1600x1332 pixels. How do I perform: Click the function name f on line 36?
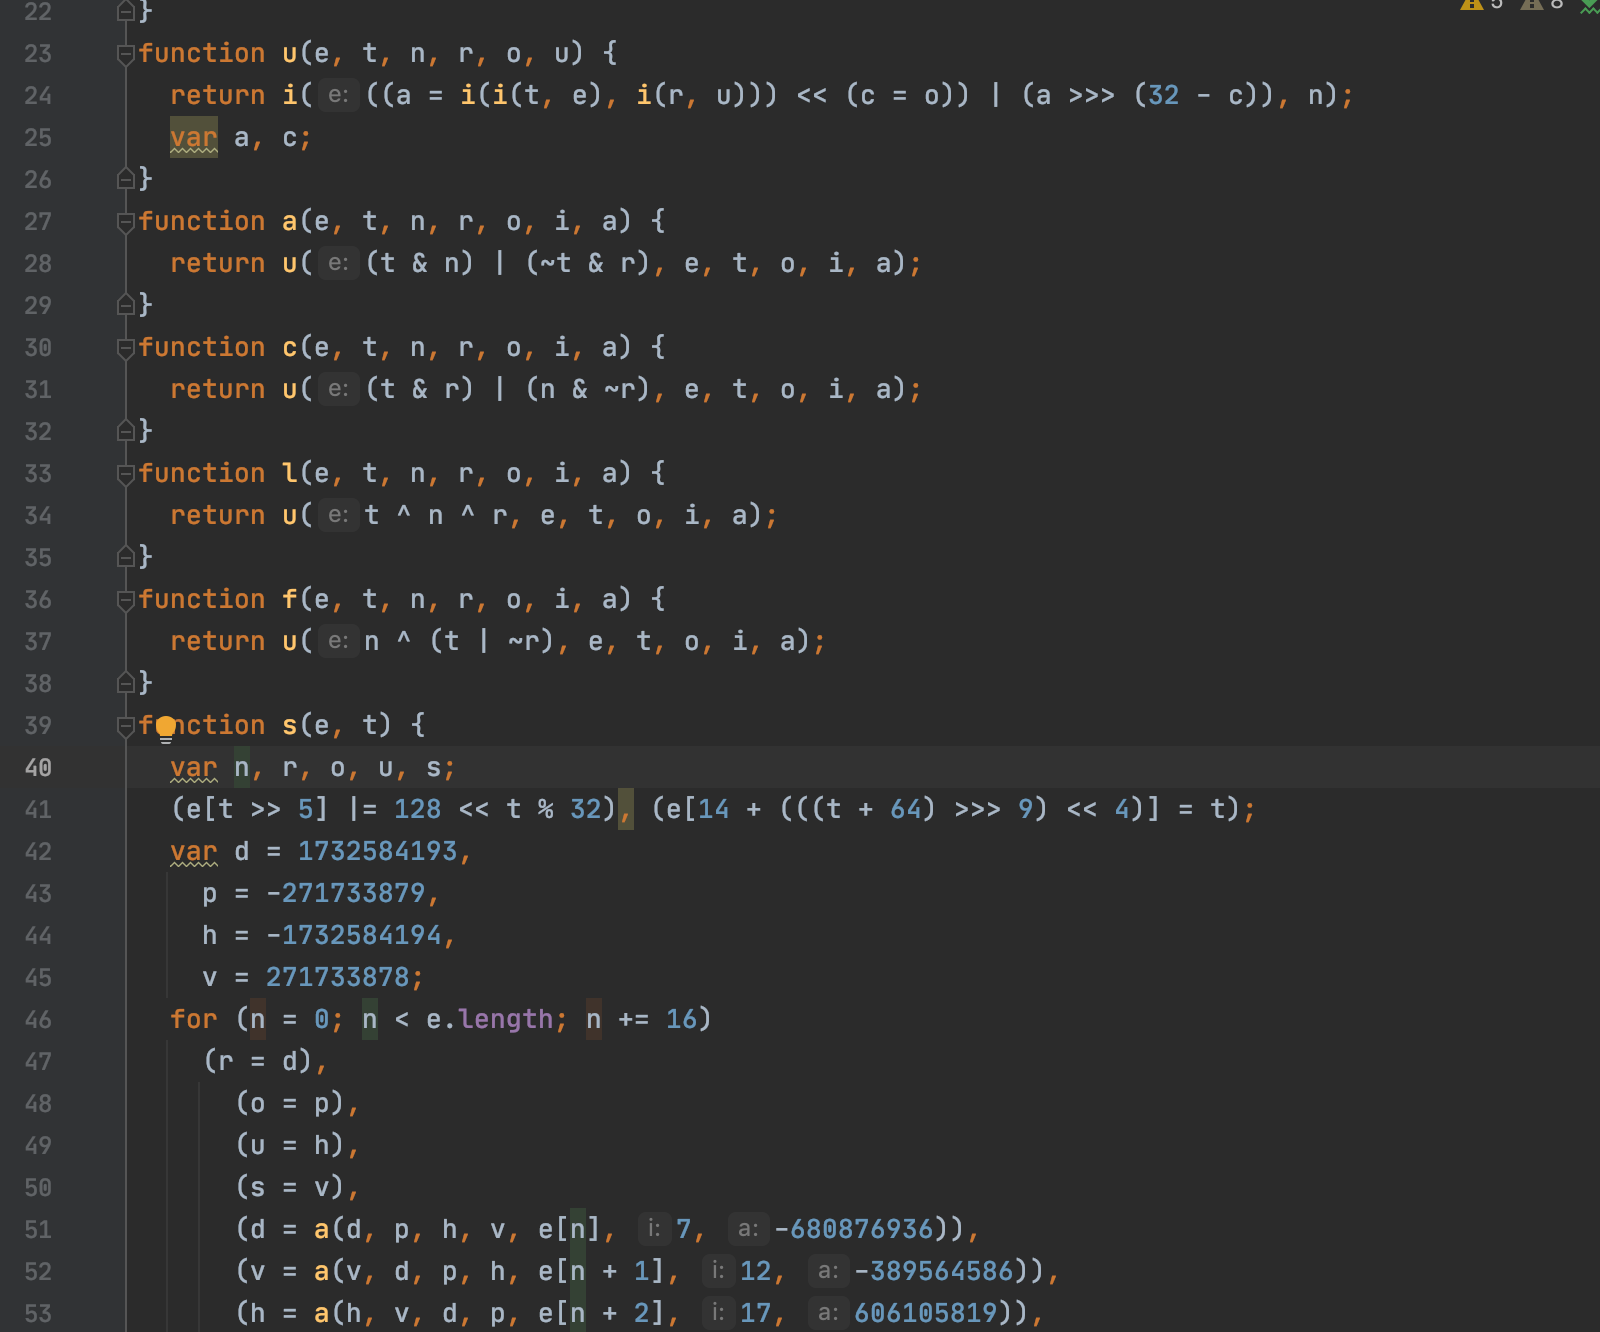290,599
